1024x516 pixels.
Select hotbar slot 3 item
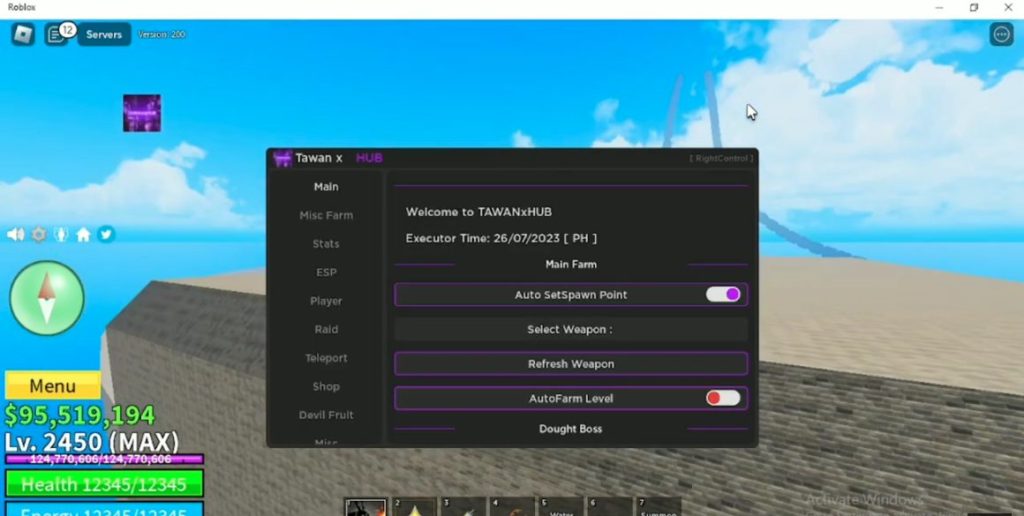pos(464,507)
